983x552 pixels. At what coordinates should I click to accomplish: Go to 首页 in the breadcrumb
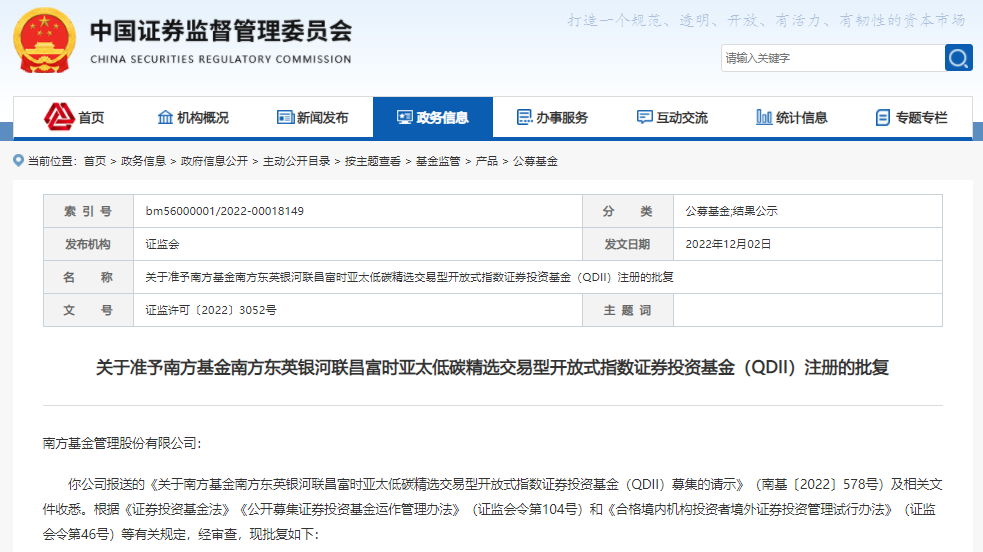tap(95, 161)
